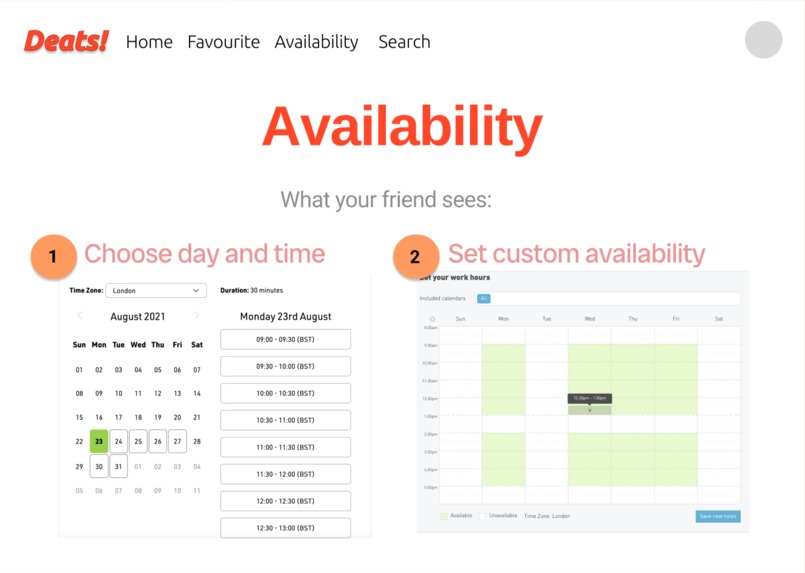The image size is (805, 573).
Task: Click Save new rules button
Action: coord(718,516)
